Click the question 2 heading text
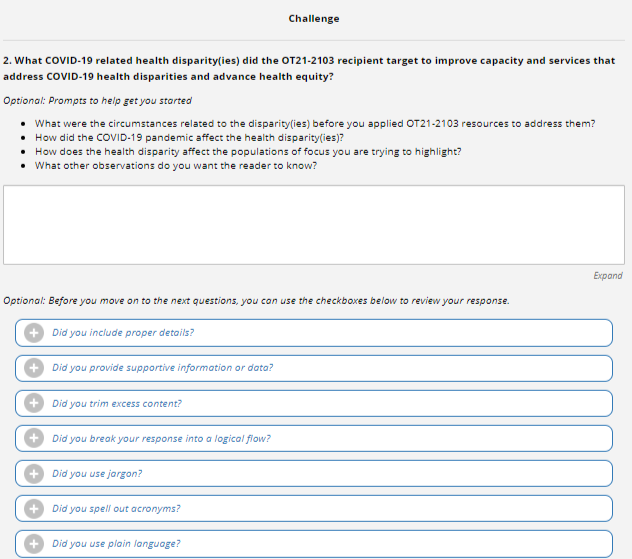The image size is (632, 559). [308, 68]
